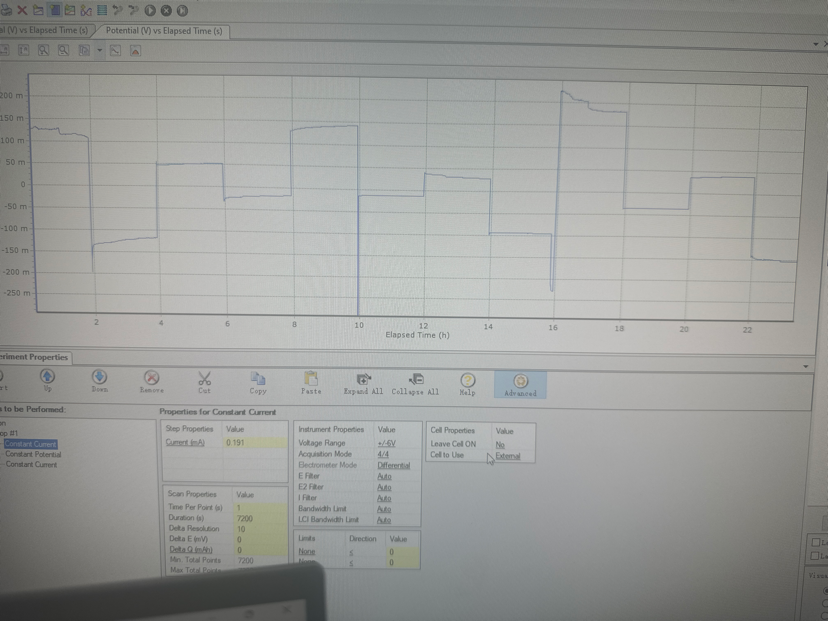
Task: Click the Cut scissors button
Action: (x=204, y=382)
